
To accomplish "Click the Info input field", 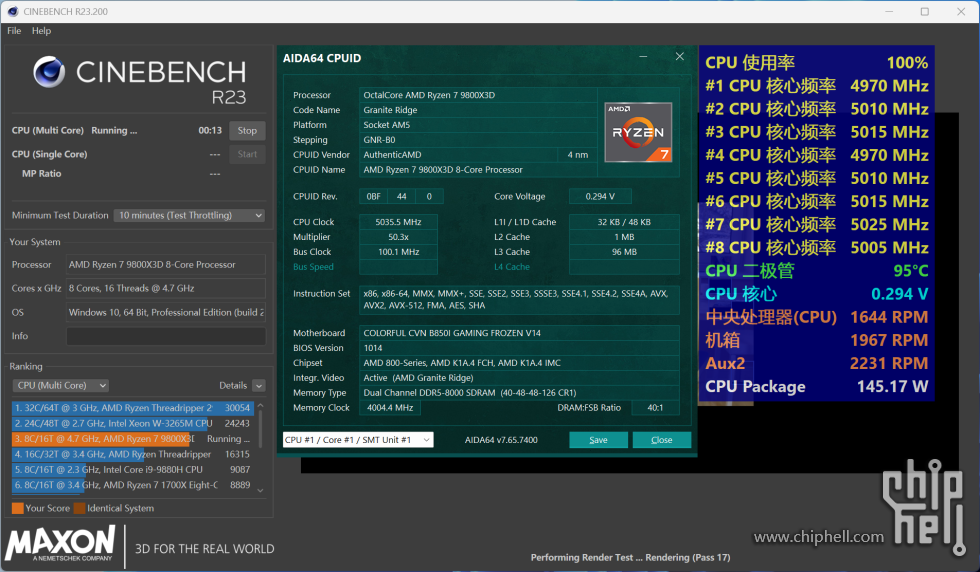I will tap(166, 336).
